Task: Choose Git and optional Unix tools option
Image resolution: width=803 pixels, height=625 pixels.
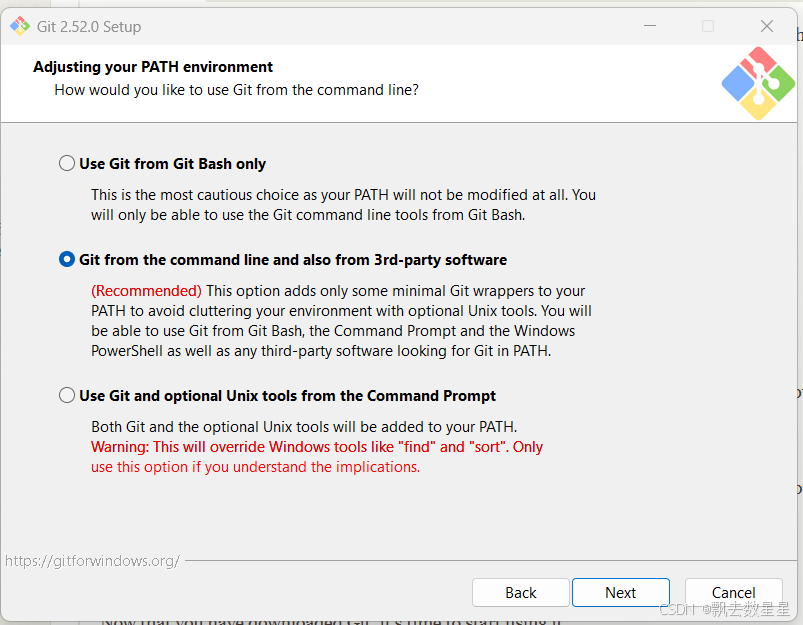Action: (67, 395)
